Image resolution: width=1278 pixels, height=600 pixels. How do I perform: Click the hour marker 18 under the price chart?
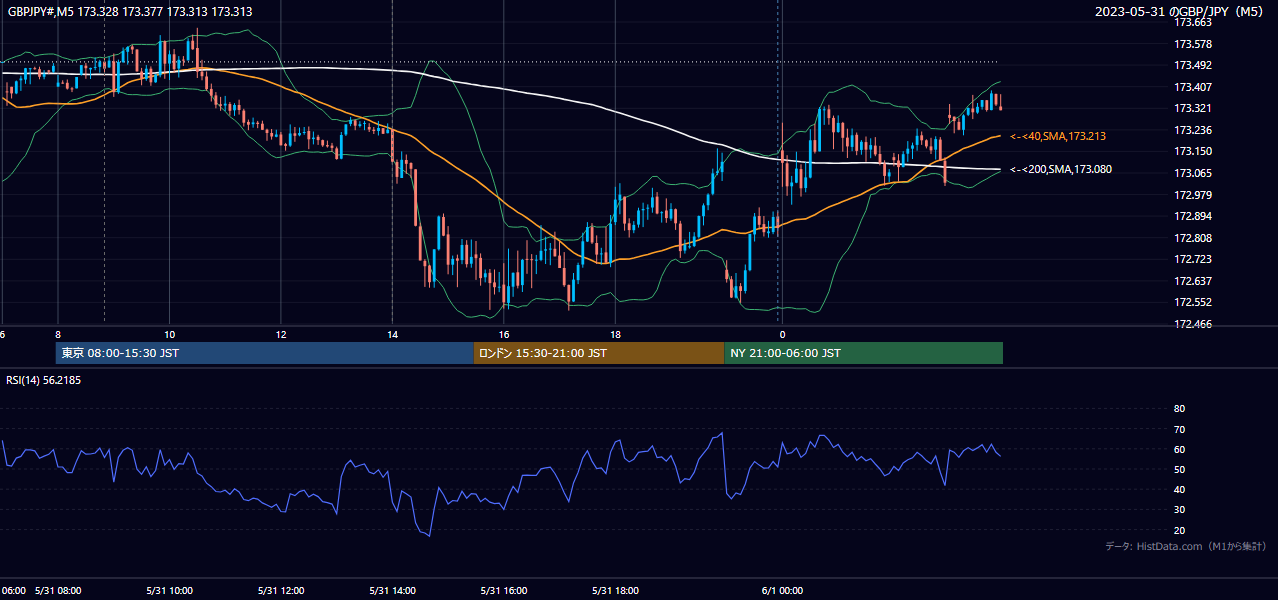(616, 335)
